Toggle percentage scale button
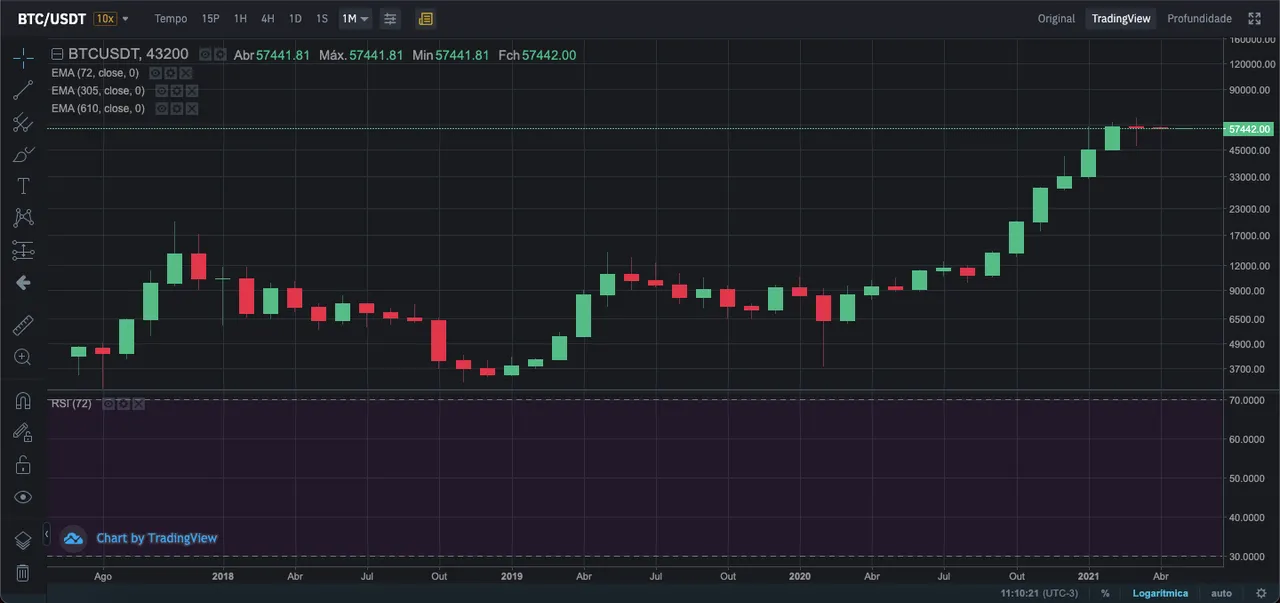1280x603 pixels. pyautogui.click(x=1105, y=593)
